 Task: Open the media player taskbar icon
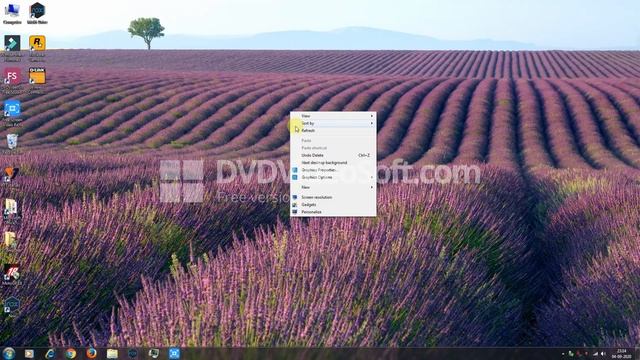tap(29, 353)
